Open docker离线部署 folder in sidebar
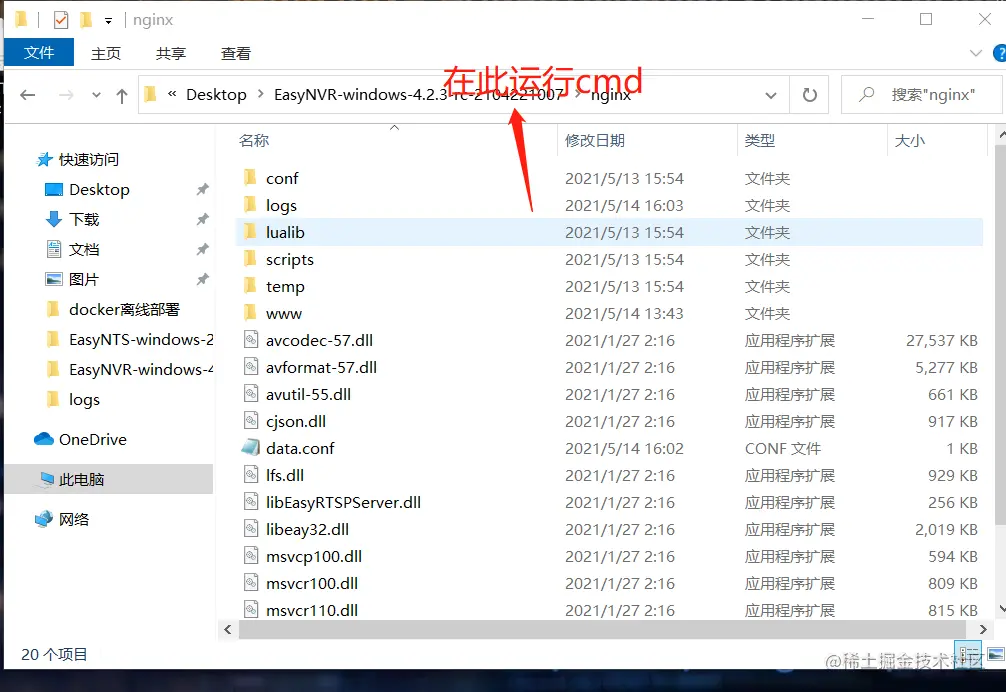Image resolution: width=1006 pixels, height=692 pixels. point(124,309)
